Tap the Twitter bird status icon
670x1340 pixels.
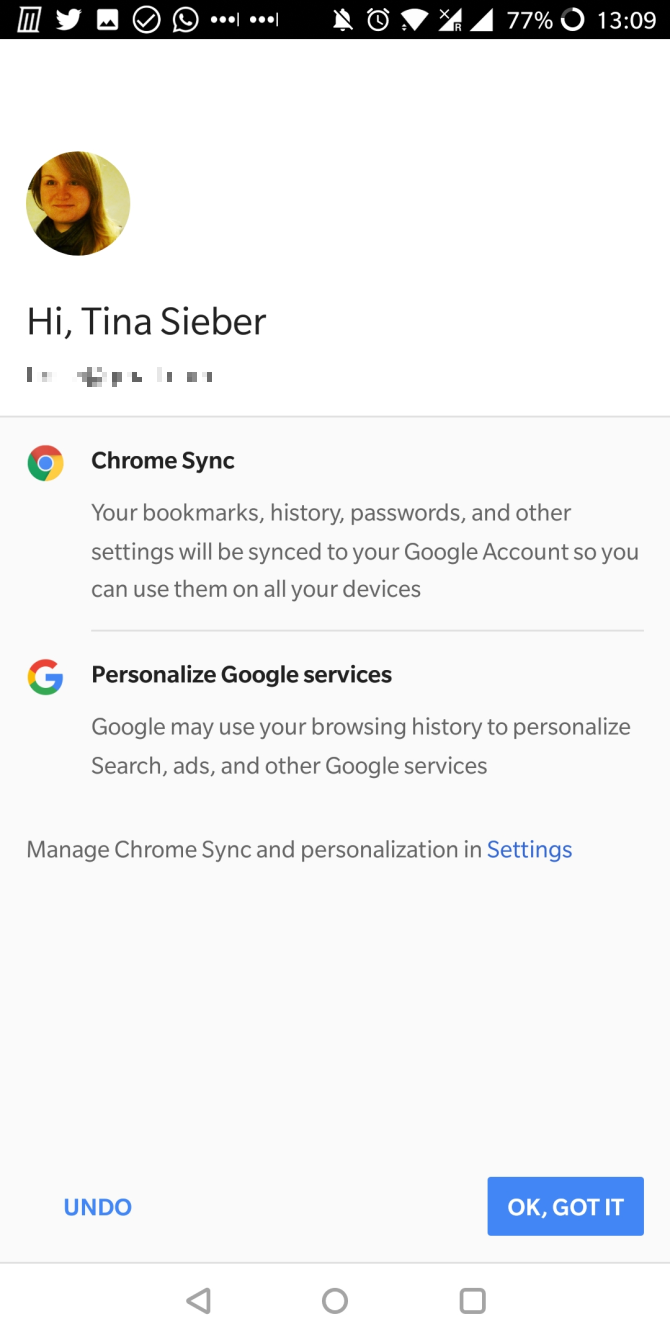(x=69, y=20)
